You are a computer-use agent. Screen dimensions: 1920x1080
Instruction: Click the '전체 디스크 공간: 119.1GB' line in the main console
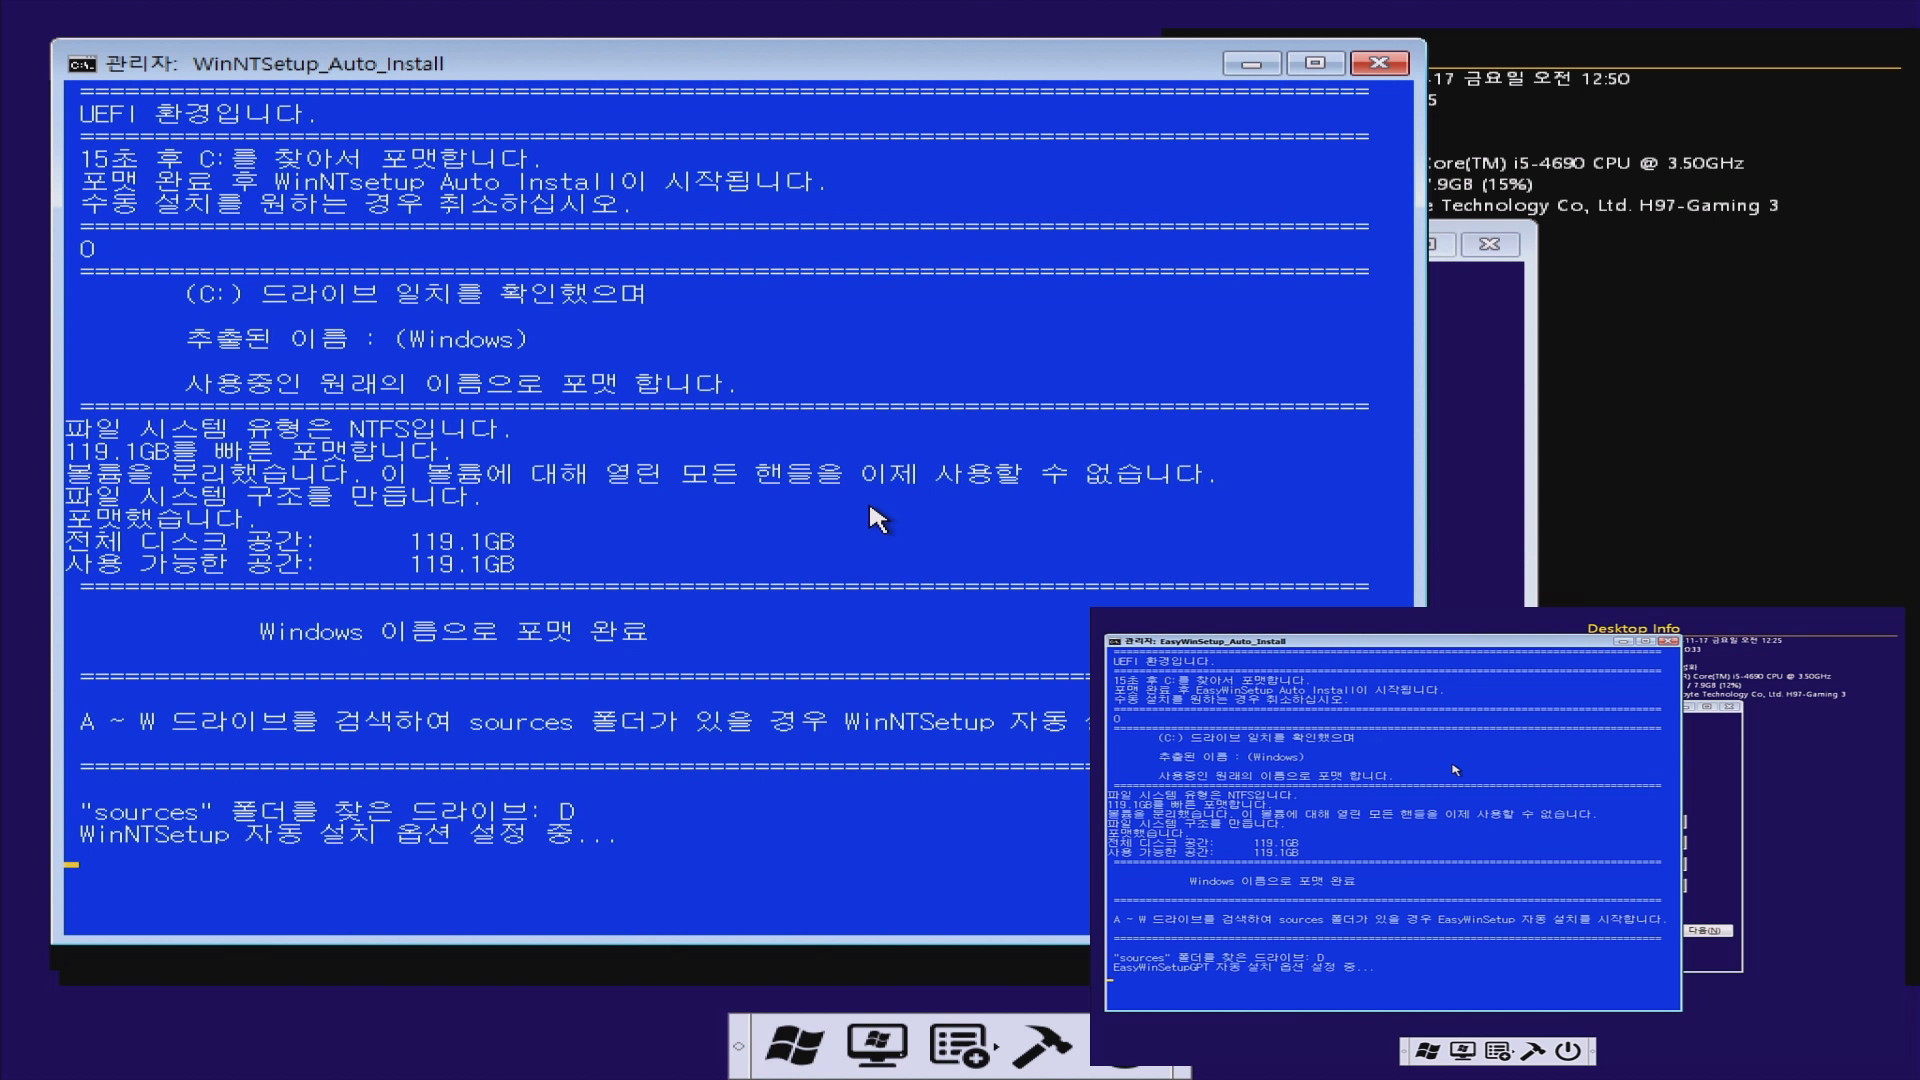290,542
